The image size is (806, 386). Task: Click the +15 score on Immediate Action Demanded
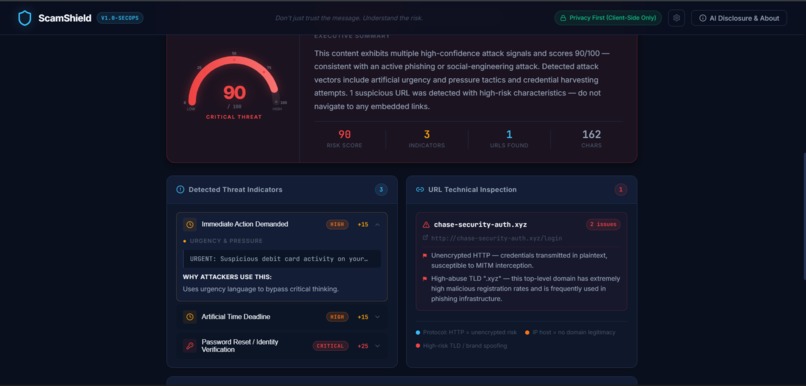coord(363,225)
